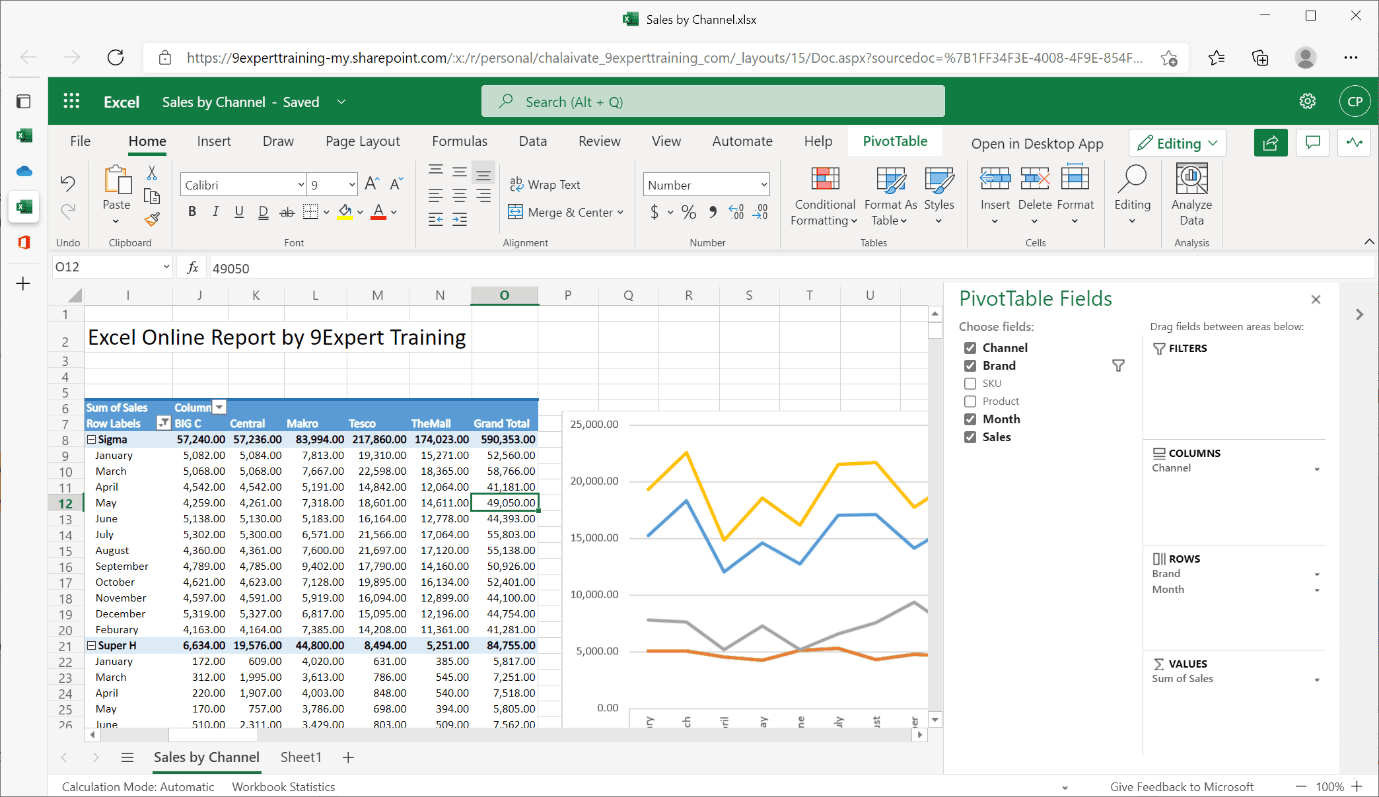Open Analyze Data in the ribbon

click(1190, 195)
